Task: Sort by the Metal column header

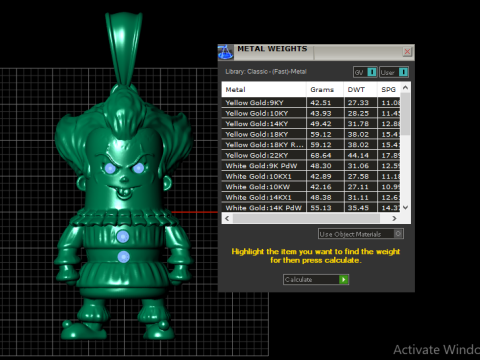Action: tap(264, 89)
